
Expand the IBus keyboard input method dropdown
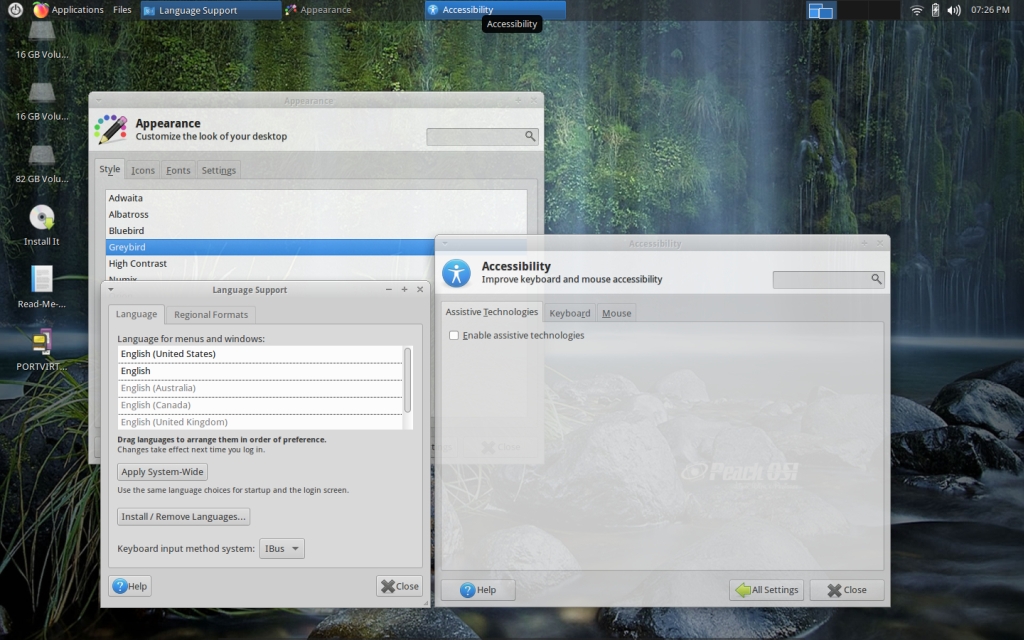(281, 548)
